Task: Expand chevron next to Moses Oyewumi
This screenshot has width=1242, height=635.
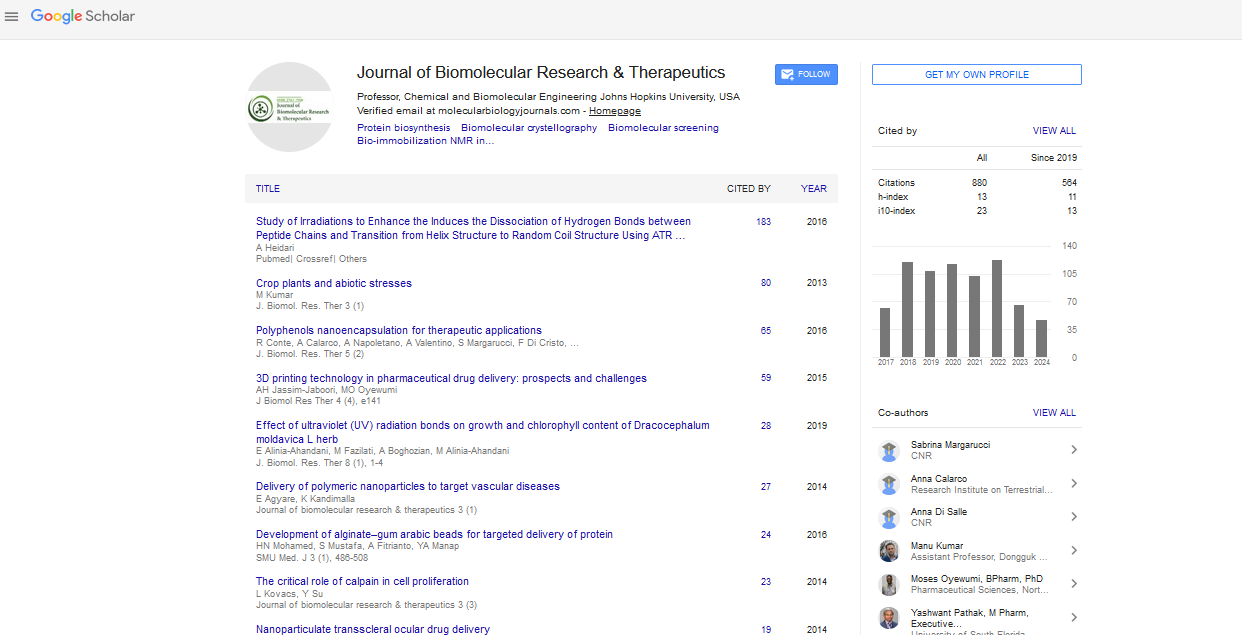Action: coord(1074,584)
